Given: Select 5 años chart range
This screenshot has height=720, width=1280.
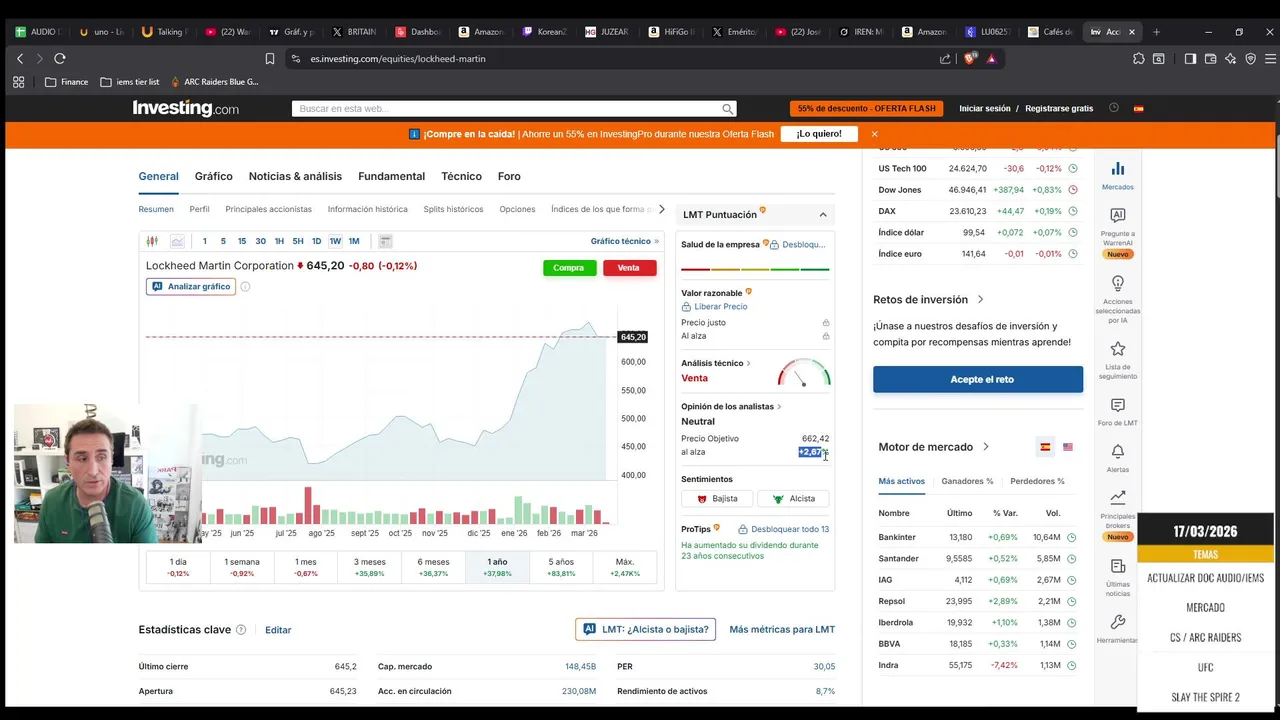Looking at the screenshot, I should [561, 567].
